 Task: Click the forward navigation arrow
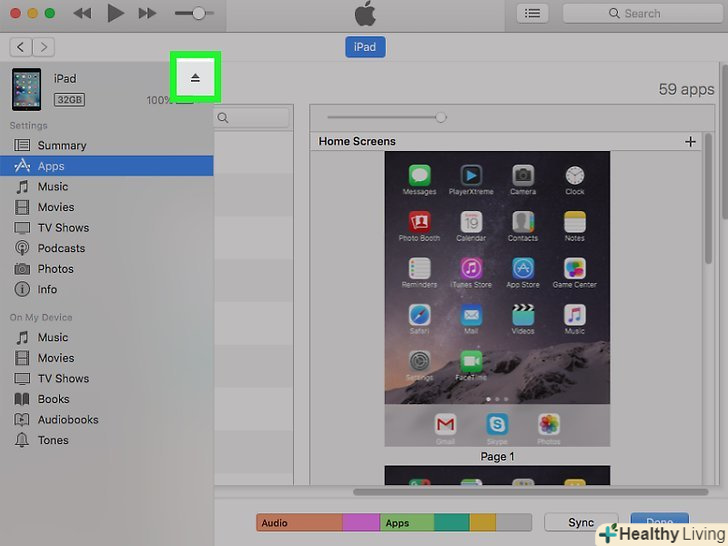click(x=43, y=47)
